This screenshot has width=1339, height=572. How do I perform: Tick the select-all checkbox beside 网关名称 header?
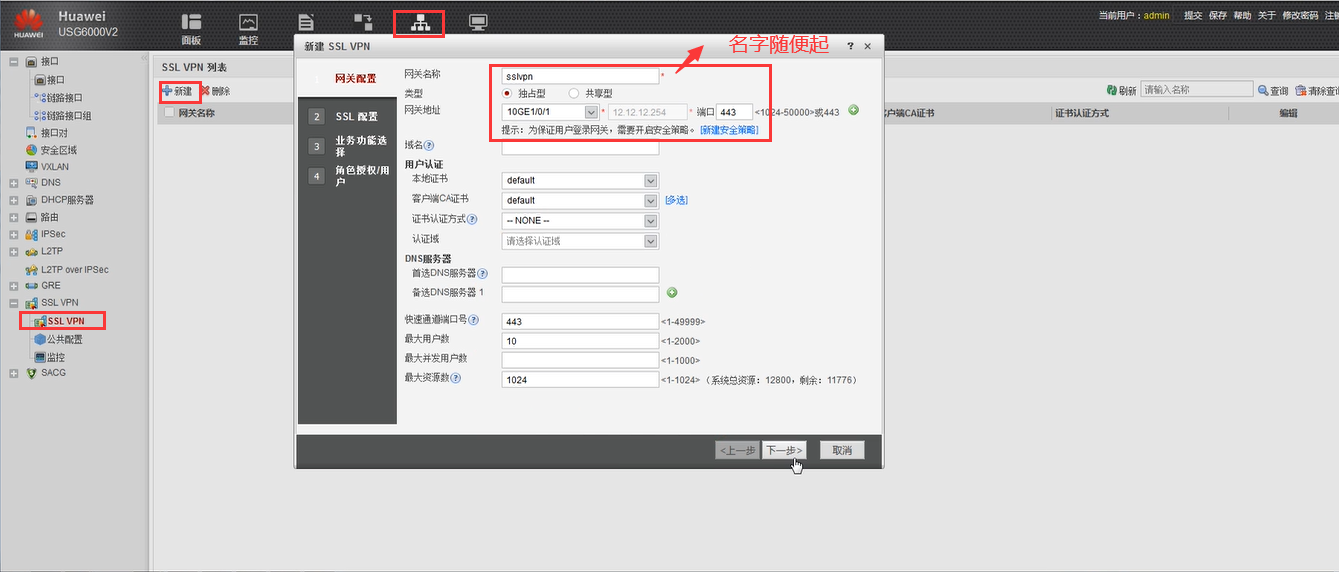coord(170,113)
